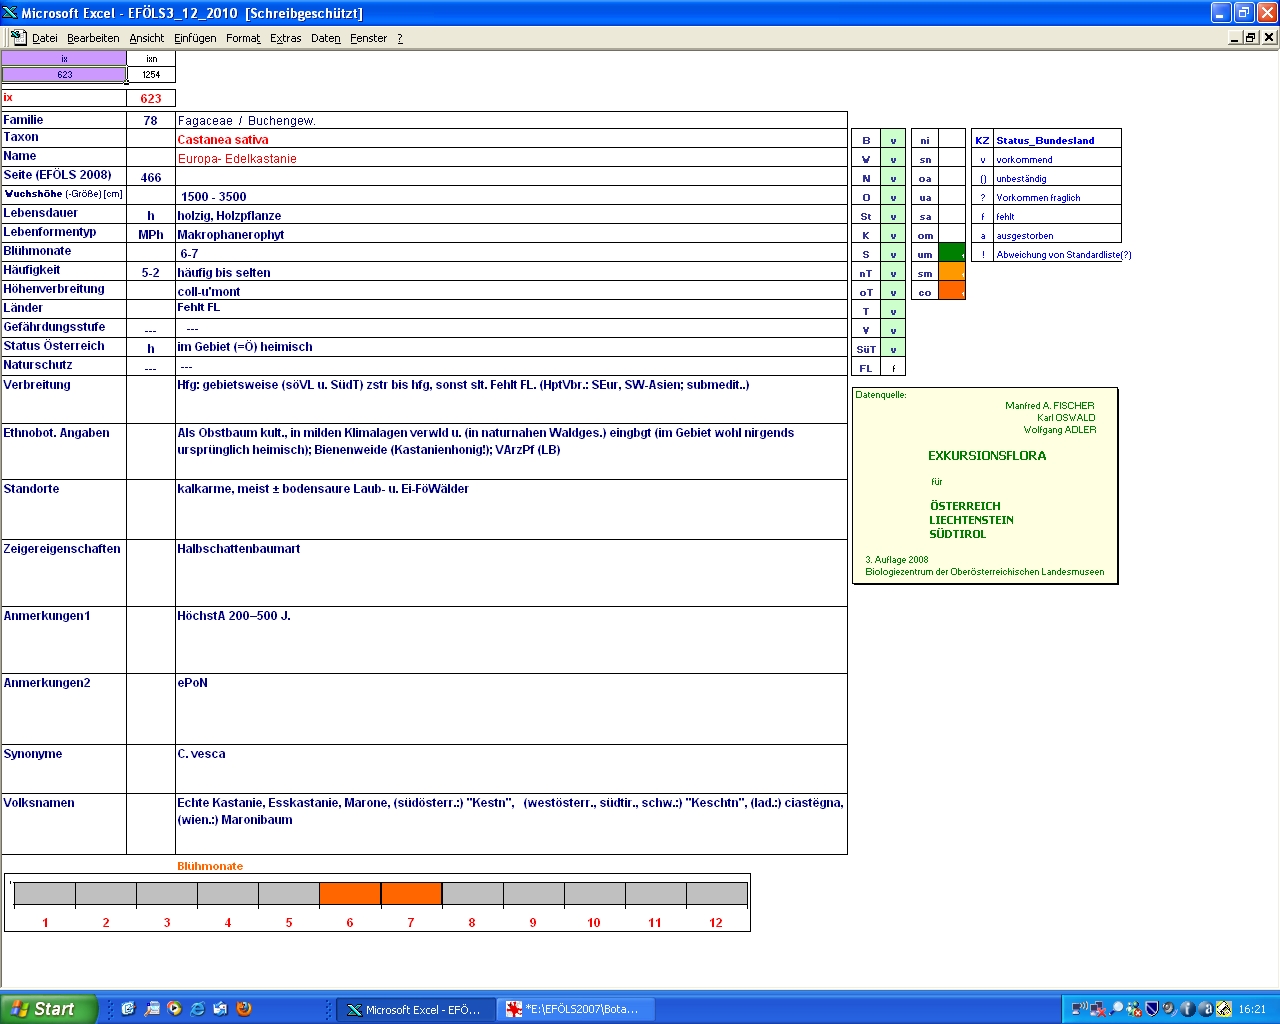Click the 'EXKURSIONSFLORA' title in Datenquelle box
This screenshot has height=1024, width=1280.
point(987,455)
